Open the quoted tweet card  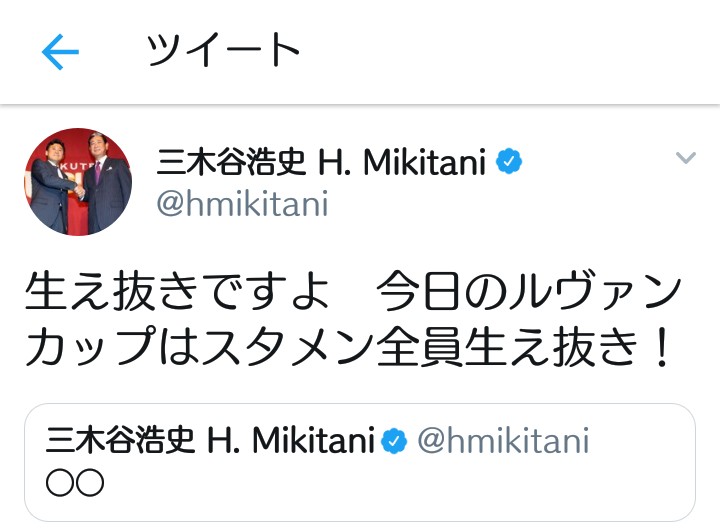tap(360, 462)
